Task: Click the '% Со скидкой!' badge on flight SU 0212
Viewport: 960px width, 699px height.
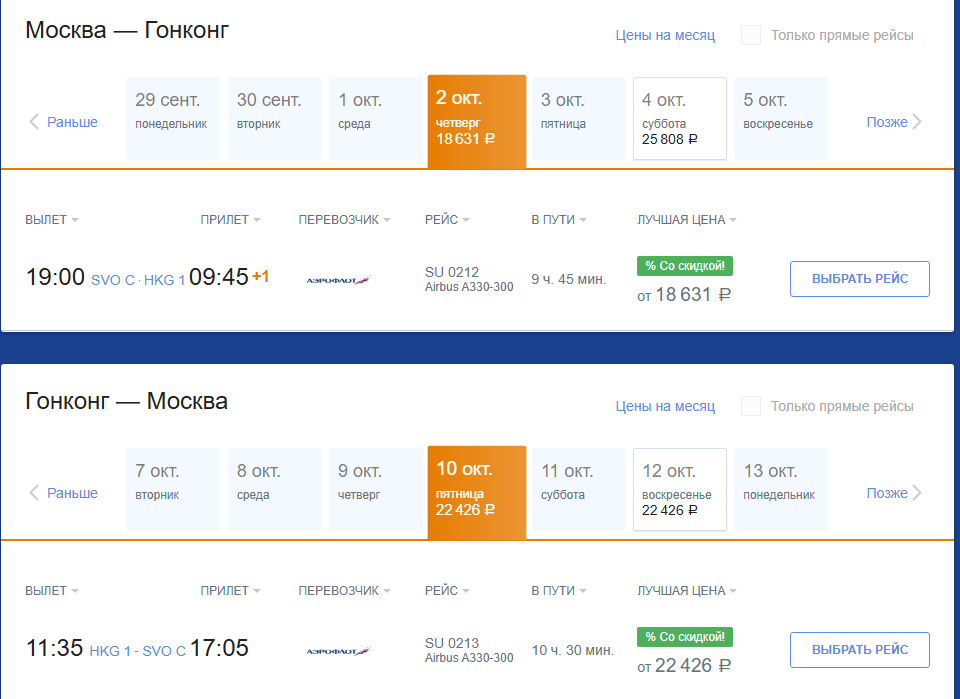Action: pos(684,266)
